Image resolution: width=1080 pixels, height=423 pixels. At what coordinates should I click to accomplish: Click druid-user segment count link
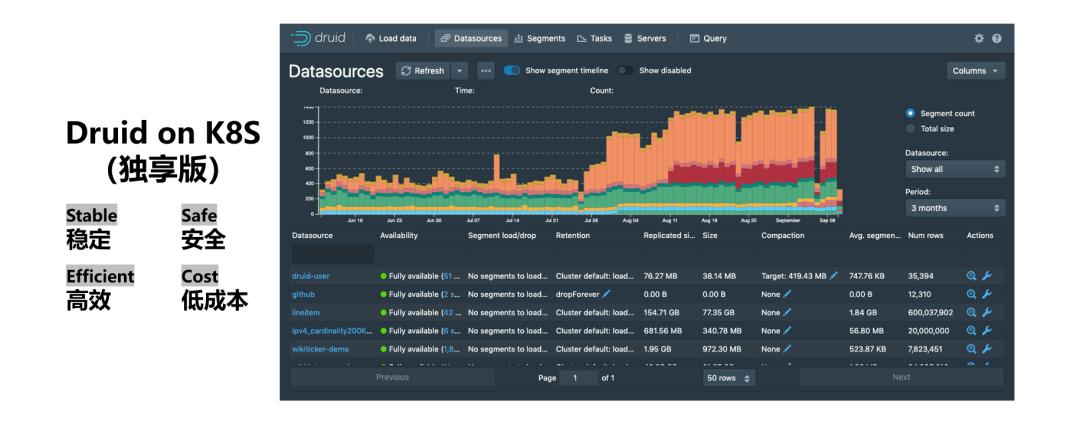[x=452, y=276]
